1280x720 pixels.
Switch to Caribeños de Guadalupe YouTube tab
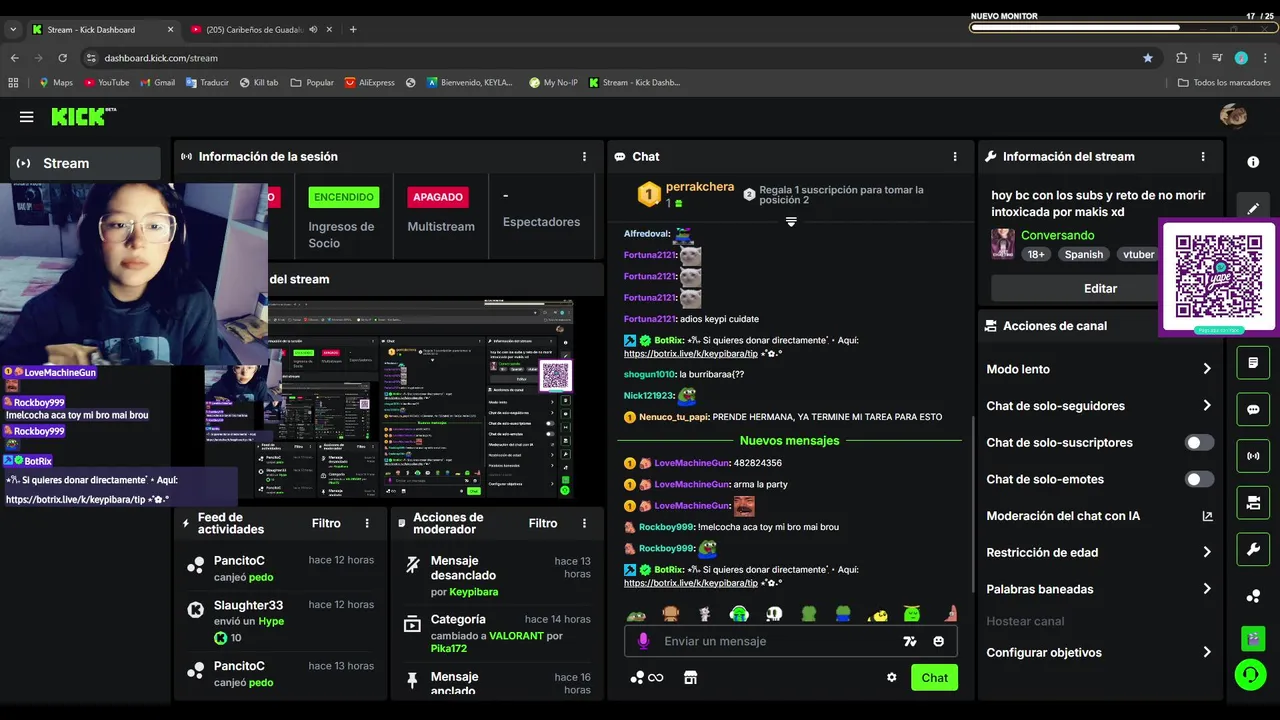point(262,29)
